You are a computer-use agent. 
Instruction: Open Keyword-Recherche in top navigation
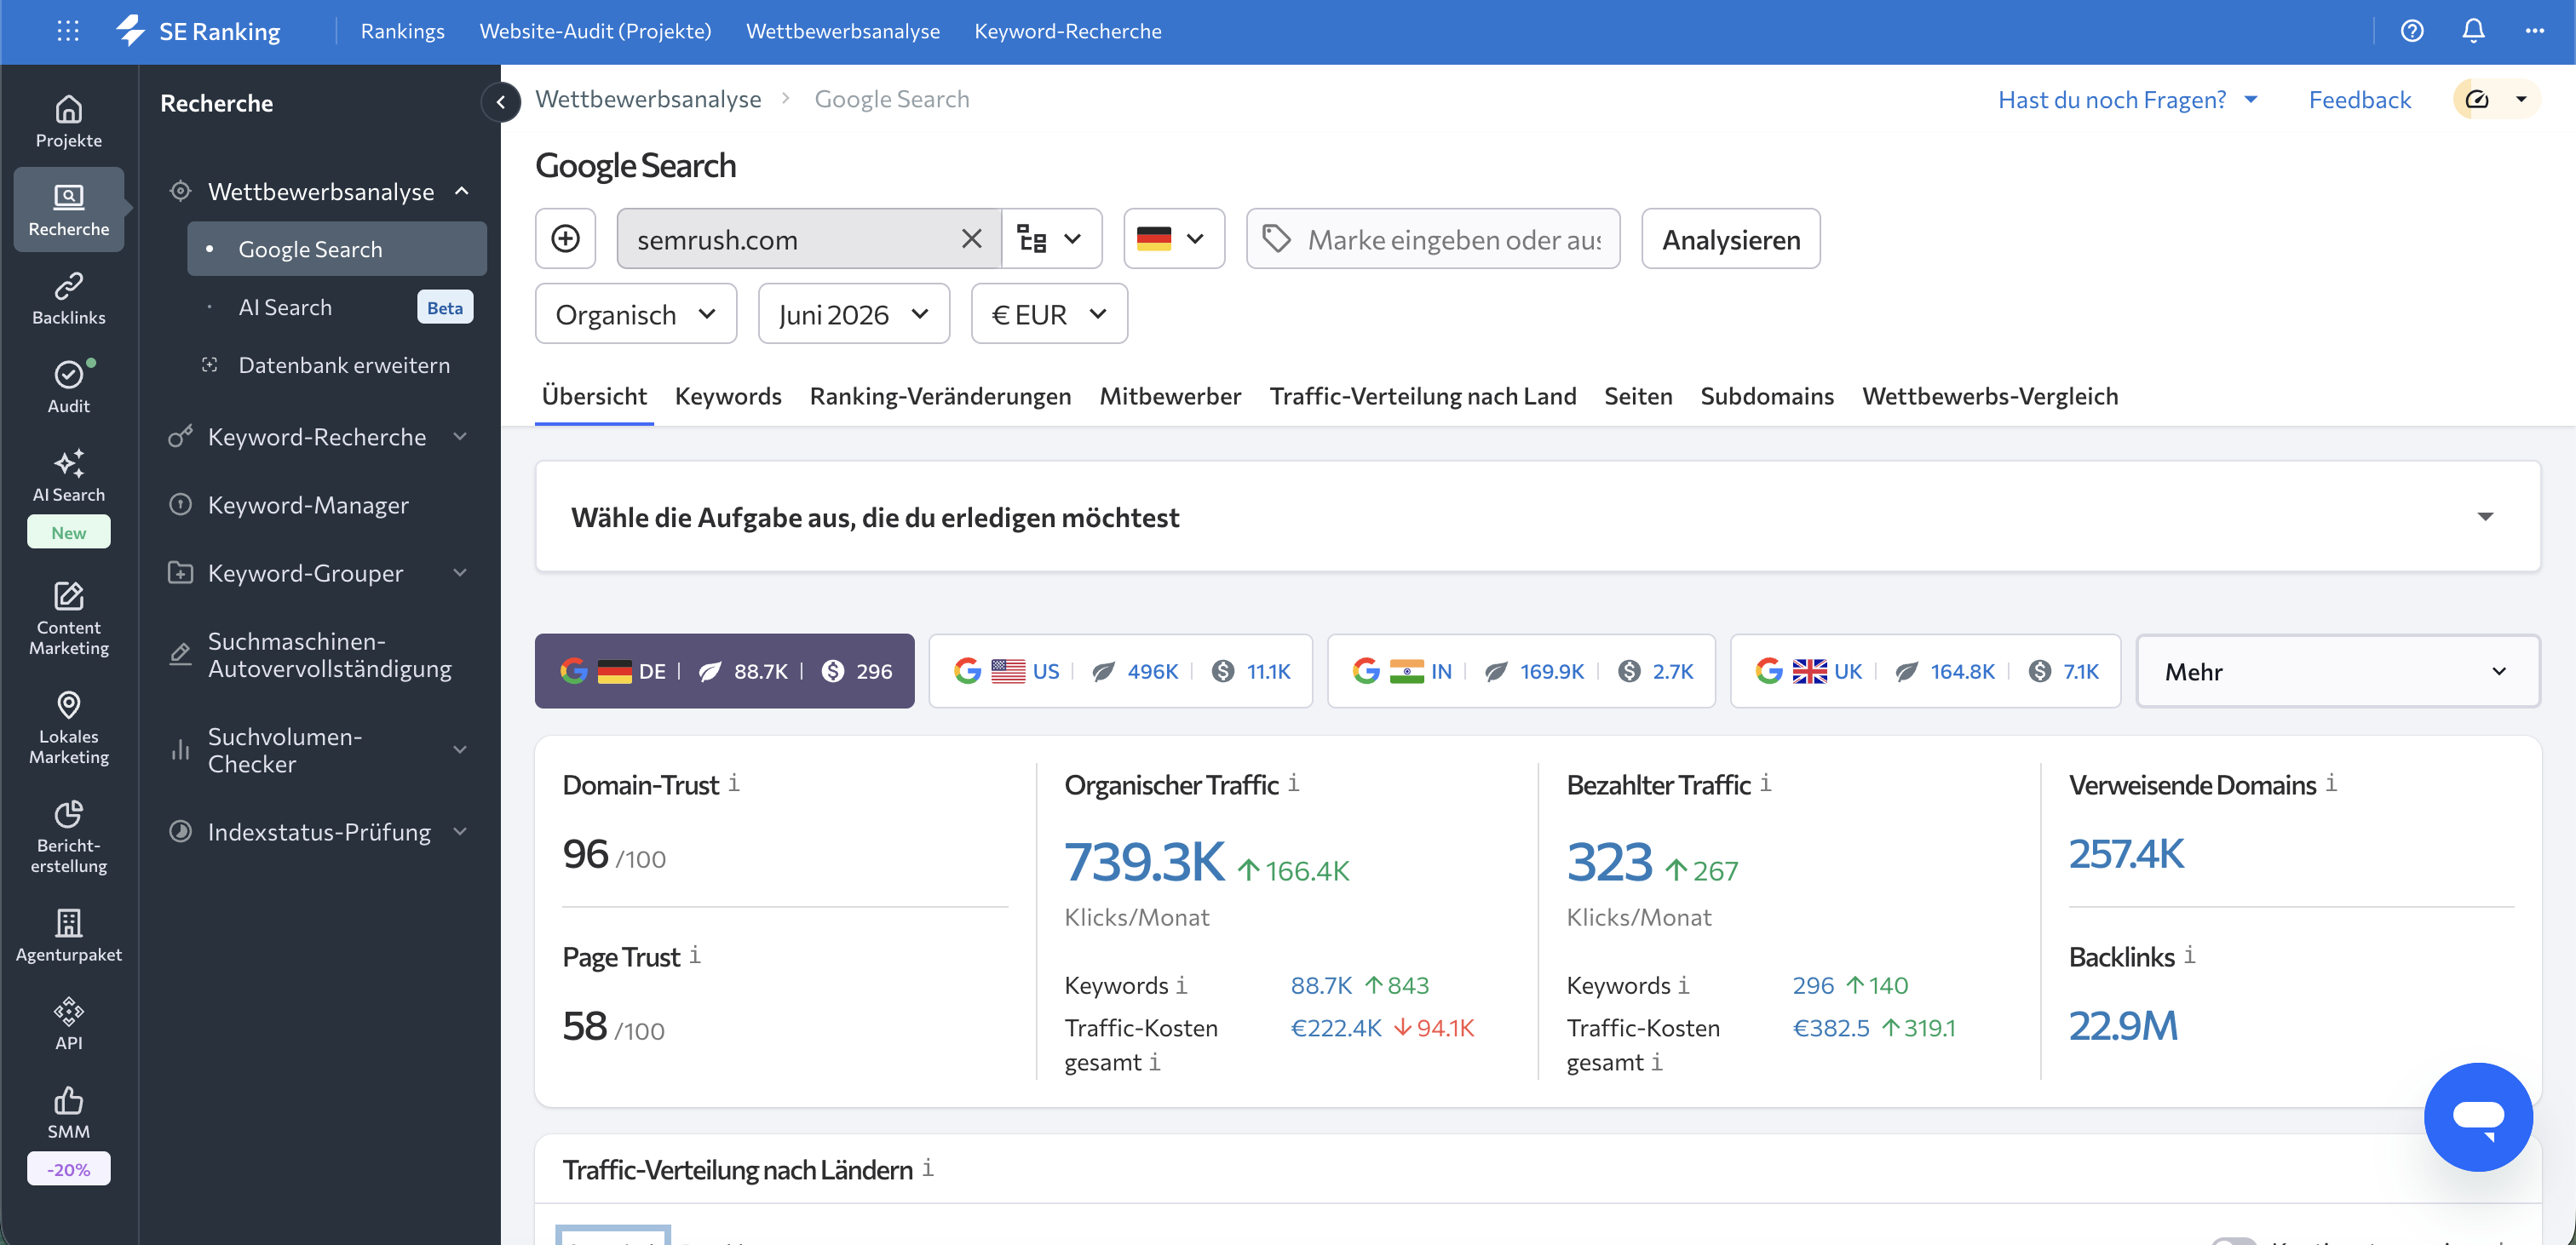point(1068,31)
